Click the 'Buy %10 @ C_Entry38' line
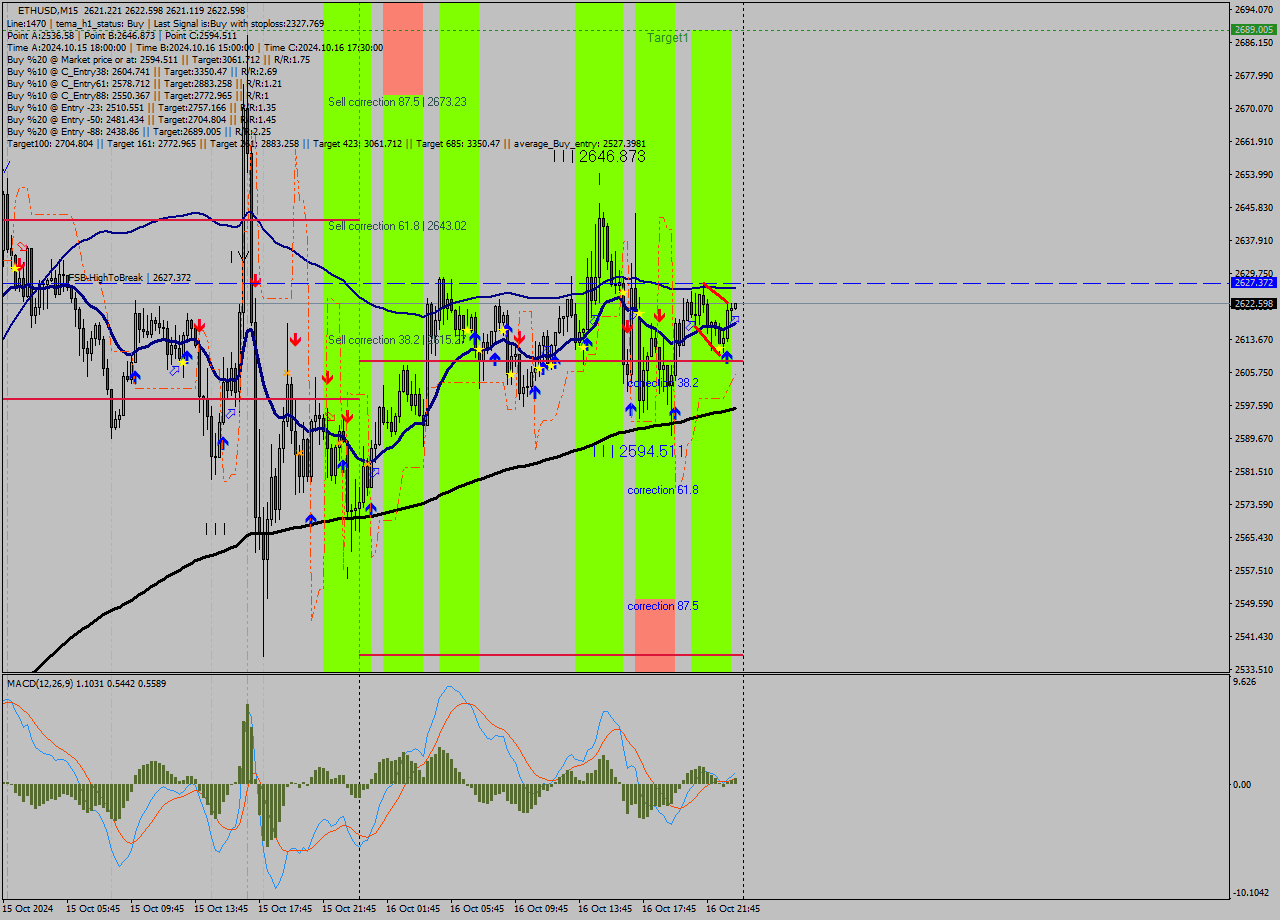The height and width of the screenshot is (920, 1280). 142,71
